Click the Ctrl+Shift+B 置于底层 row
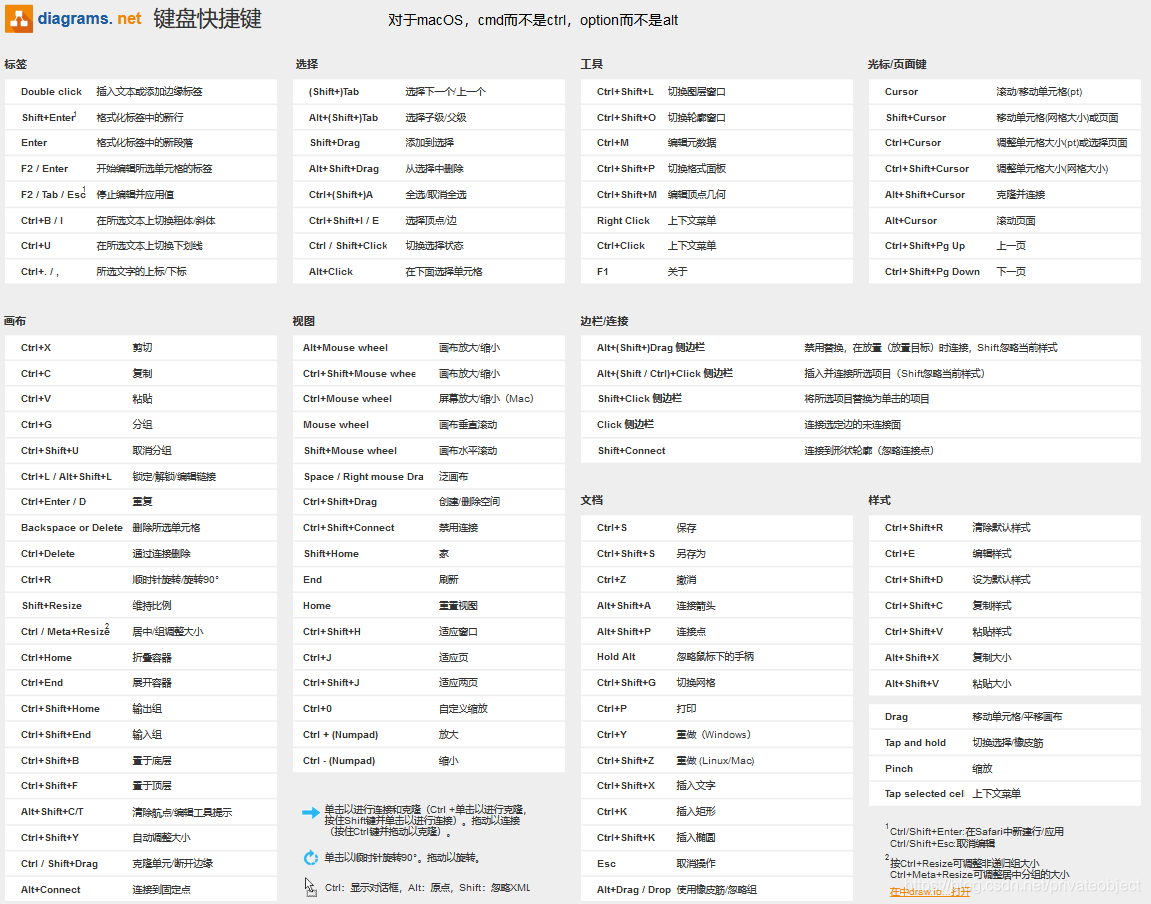 (141, 761)
